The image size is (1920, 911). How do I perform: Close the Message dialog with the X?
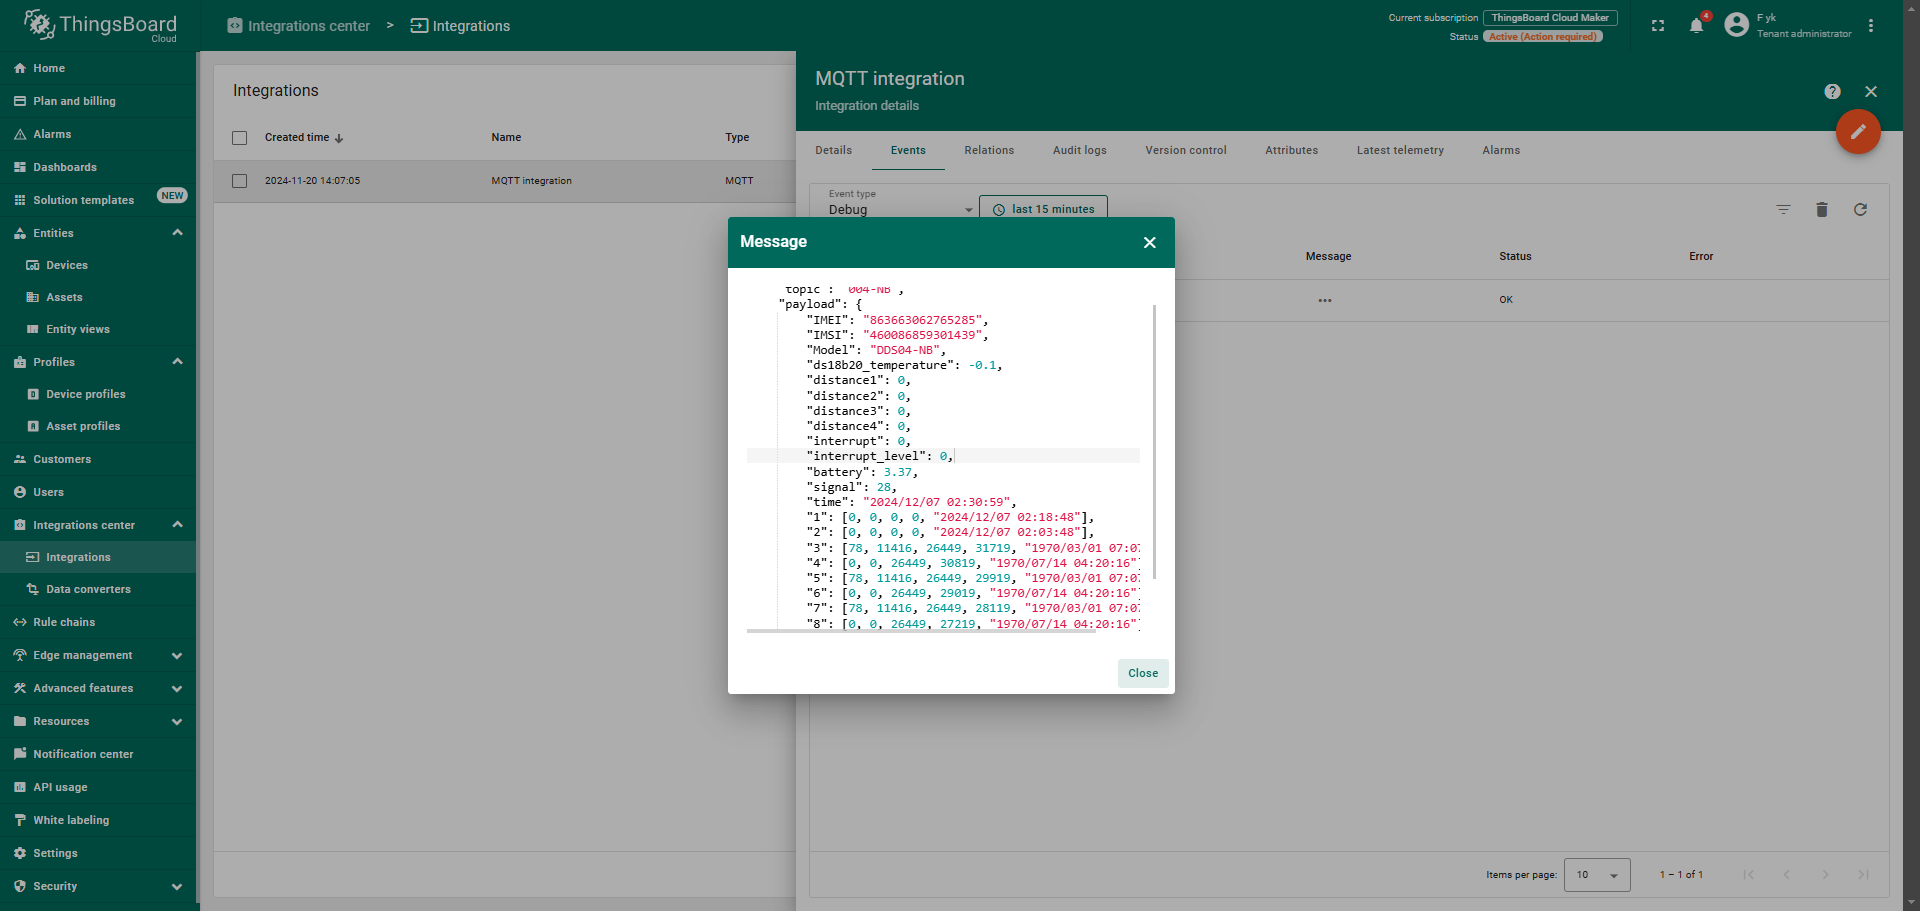click(1150, 242)
